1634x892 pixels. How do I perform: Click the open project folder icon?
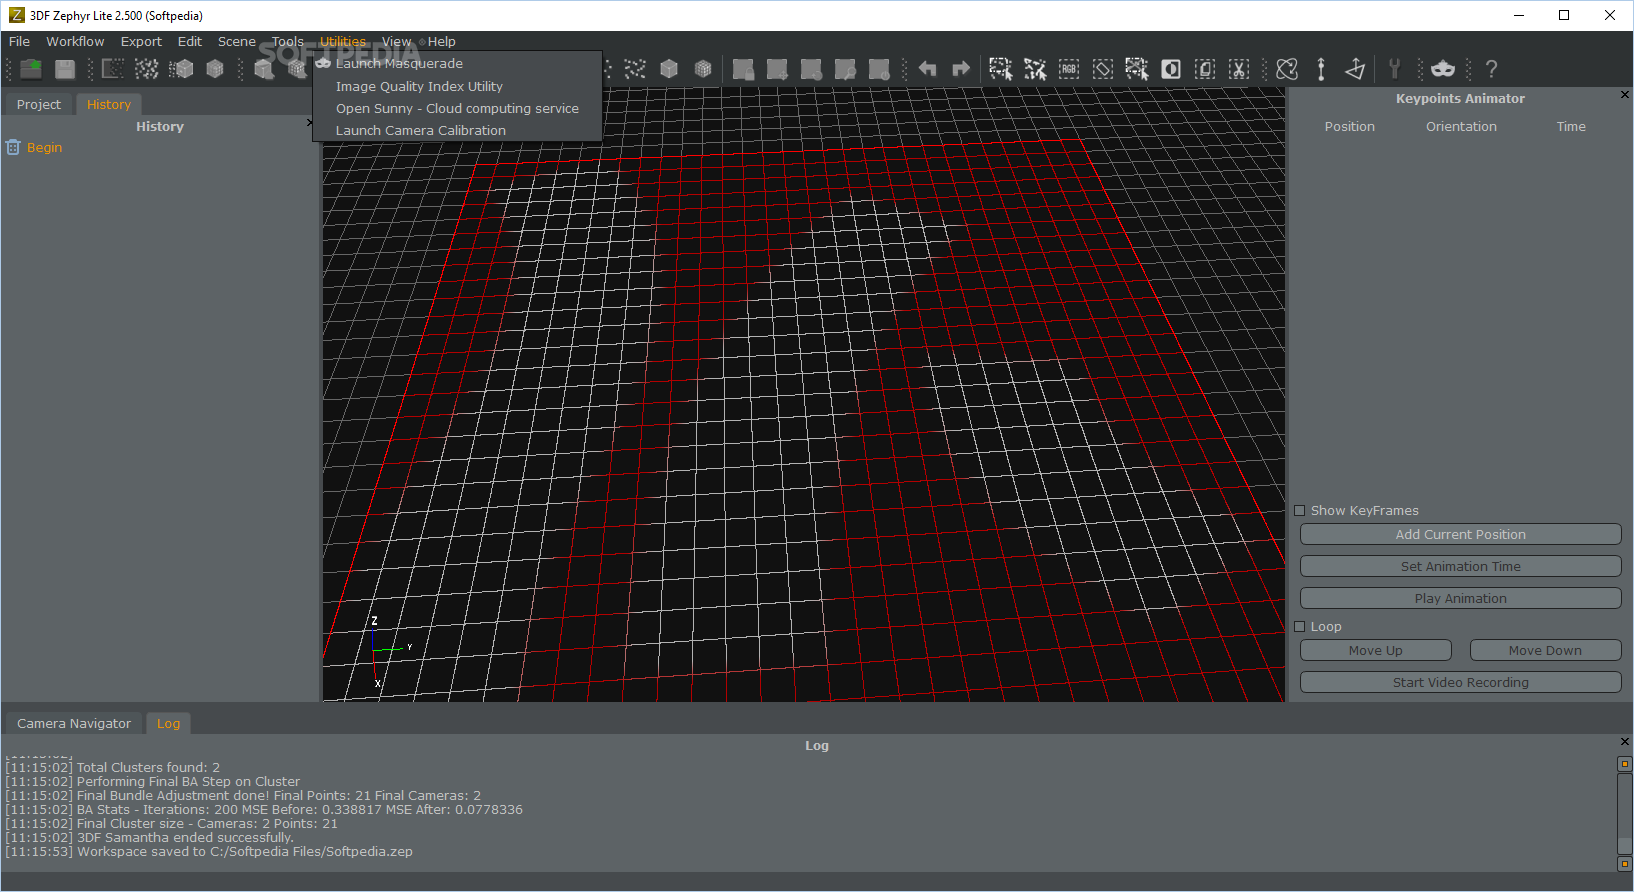pyautogui.click(x=31, y=69)
